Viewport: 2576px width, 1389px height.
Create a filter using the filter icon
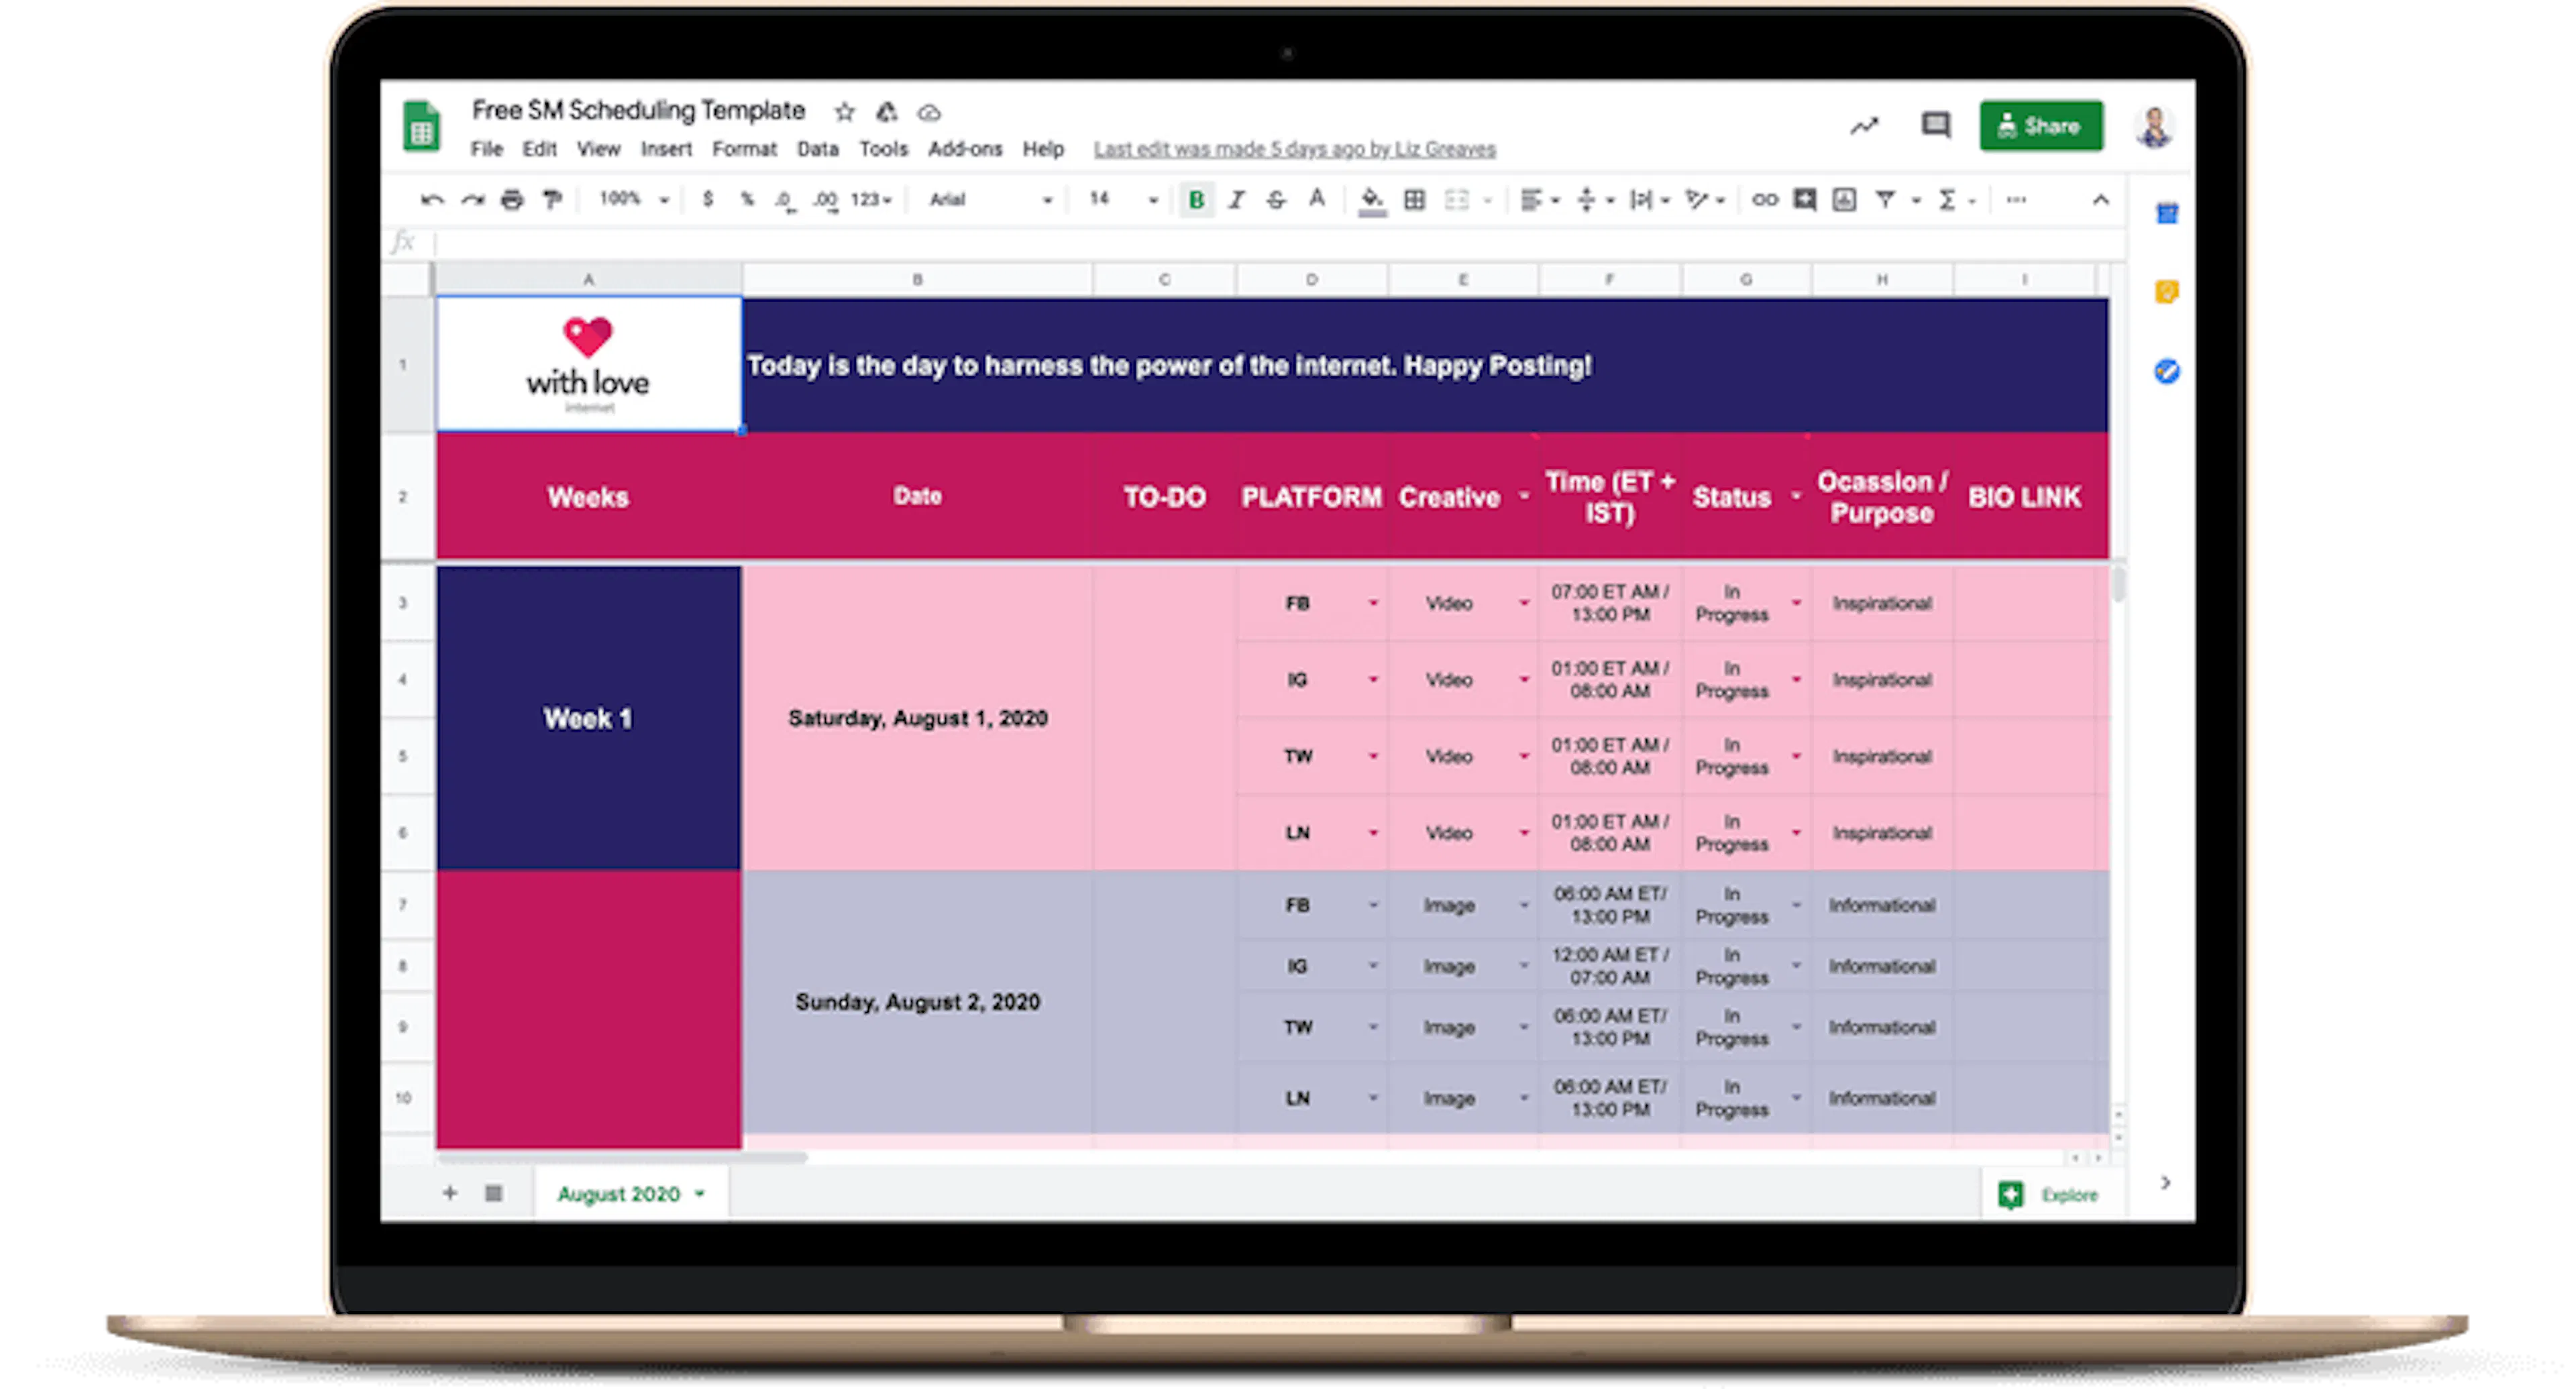(x=1886, y=199)
